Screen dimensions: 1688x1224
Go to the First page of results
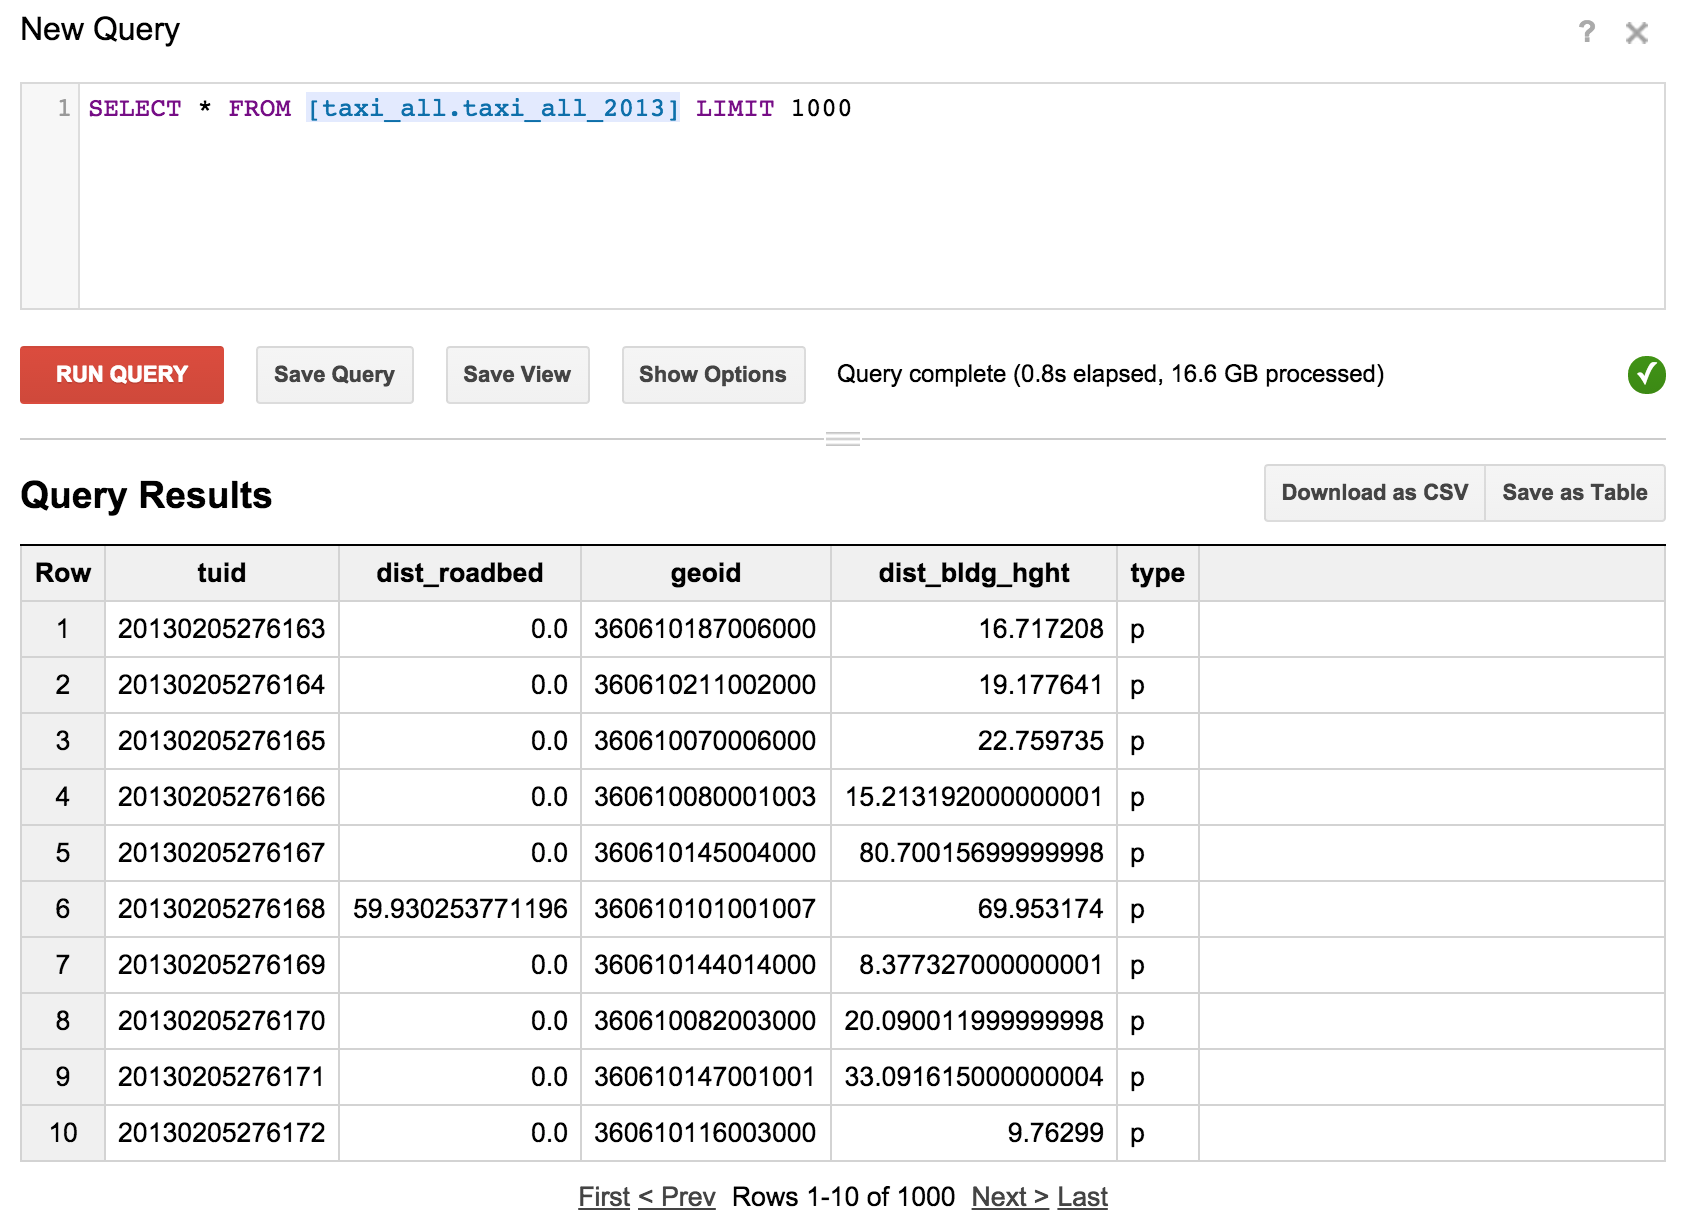pyautogui.click(x=603, y=1196)
